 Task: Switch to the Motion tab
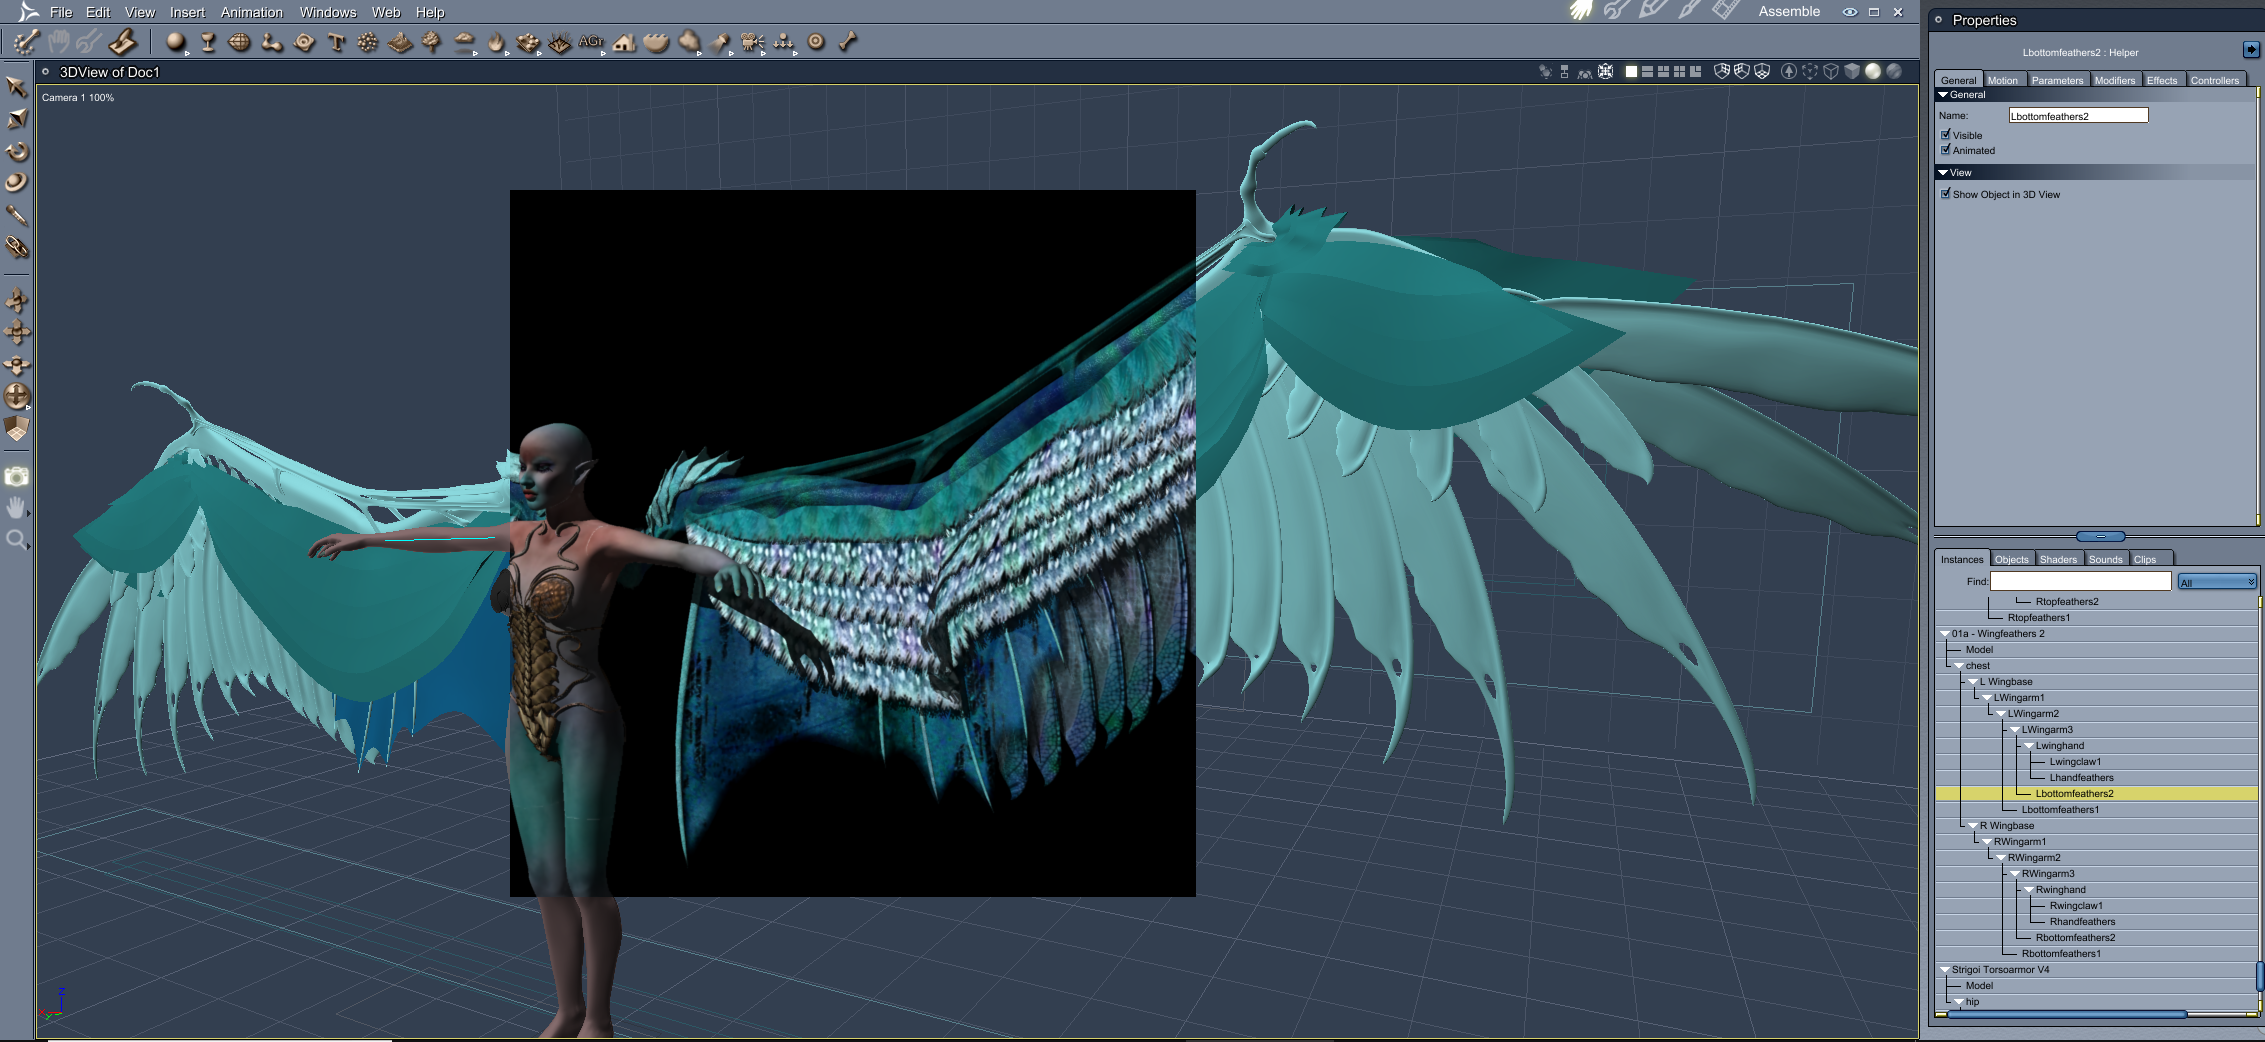pos(2002,80)
